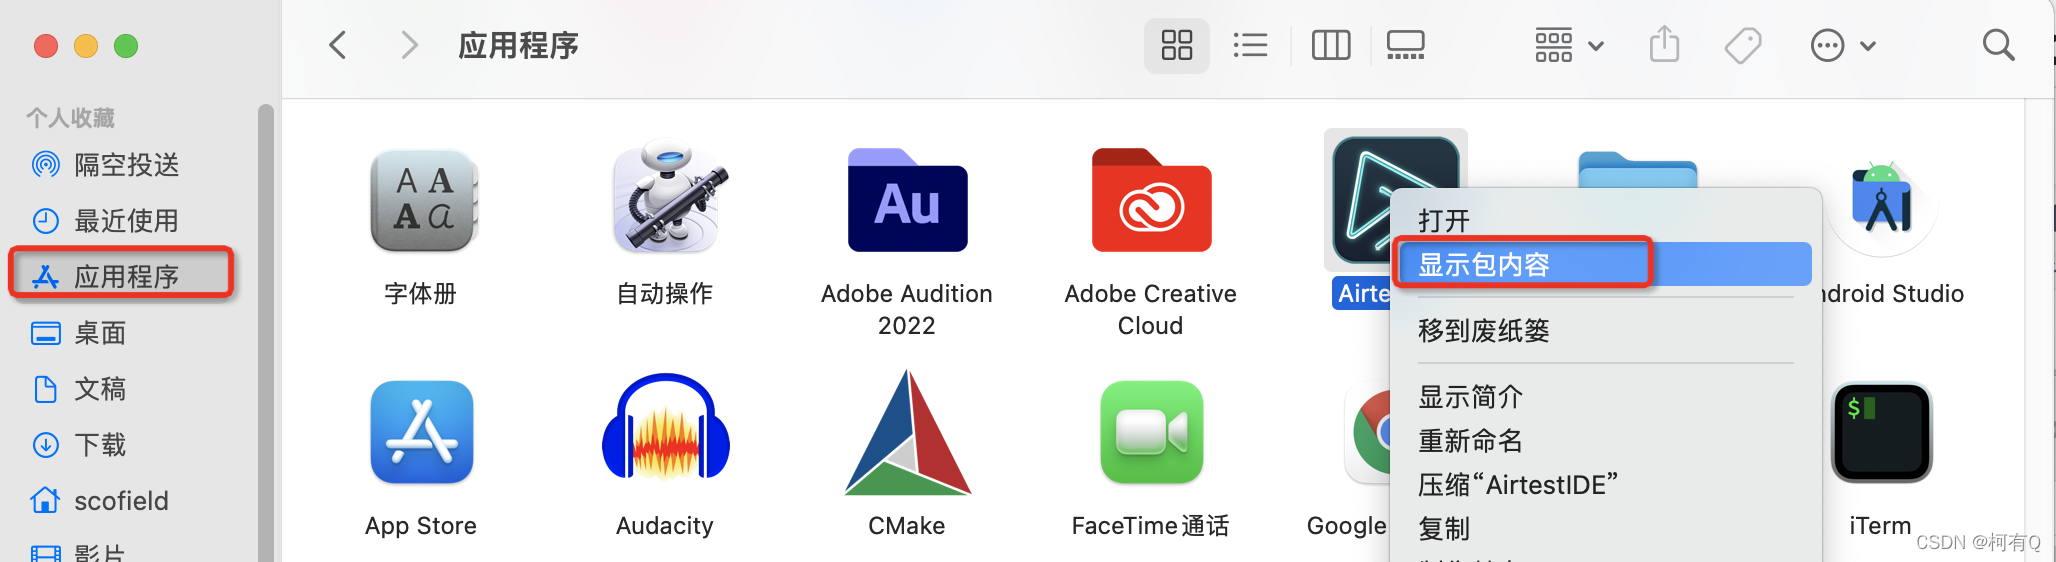Click the App Store label text
This screenshot has height=562, width=2056.
click(x=421, y=525)
